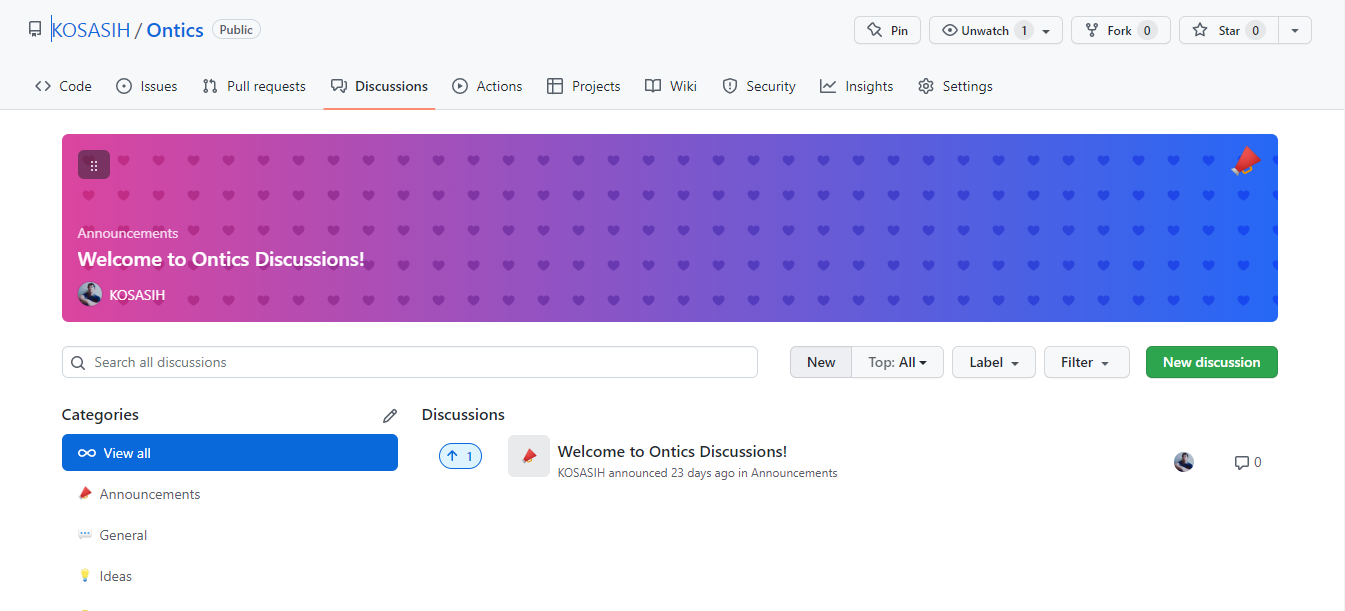Open the Actions tab
The height and width of the screenshot is (611, 1345).
click(487, 86)
